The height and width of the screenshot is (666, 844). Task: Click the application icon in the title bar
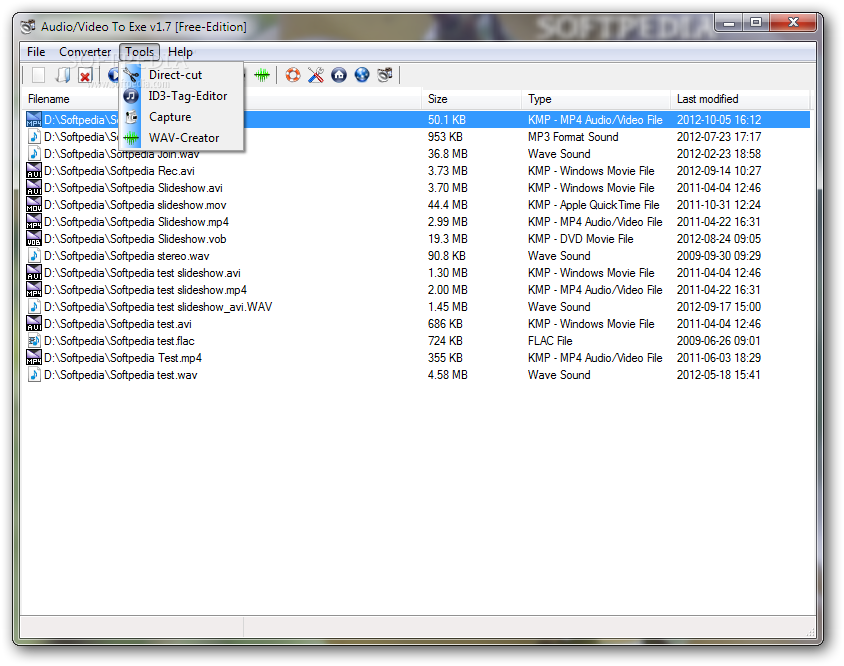(x=28, y=26)
